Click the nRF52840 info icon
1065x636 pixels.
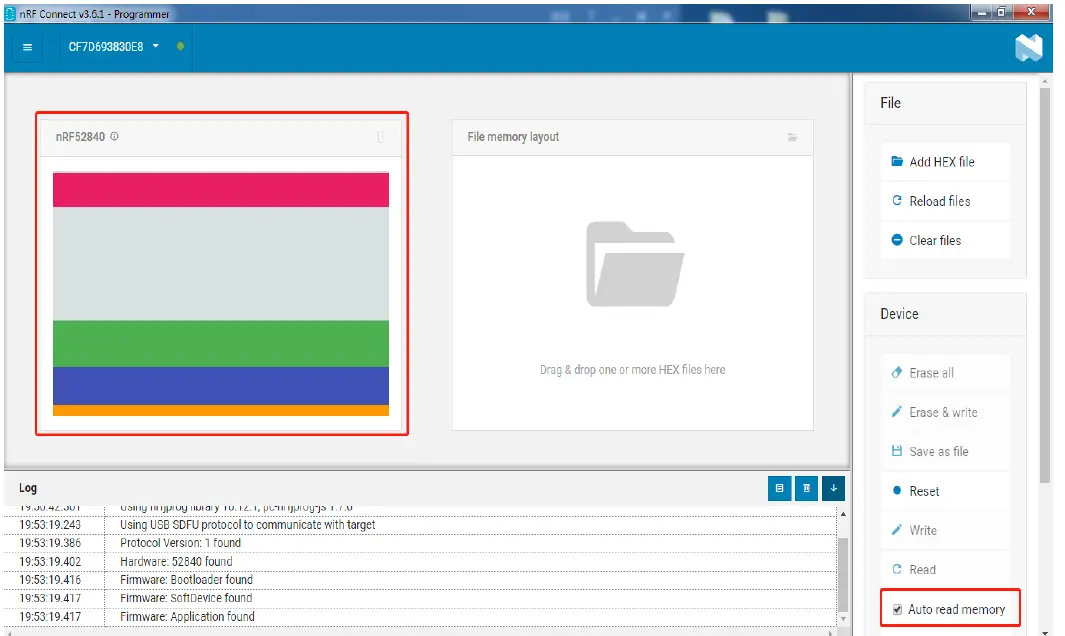114,136
